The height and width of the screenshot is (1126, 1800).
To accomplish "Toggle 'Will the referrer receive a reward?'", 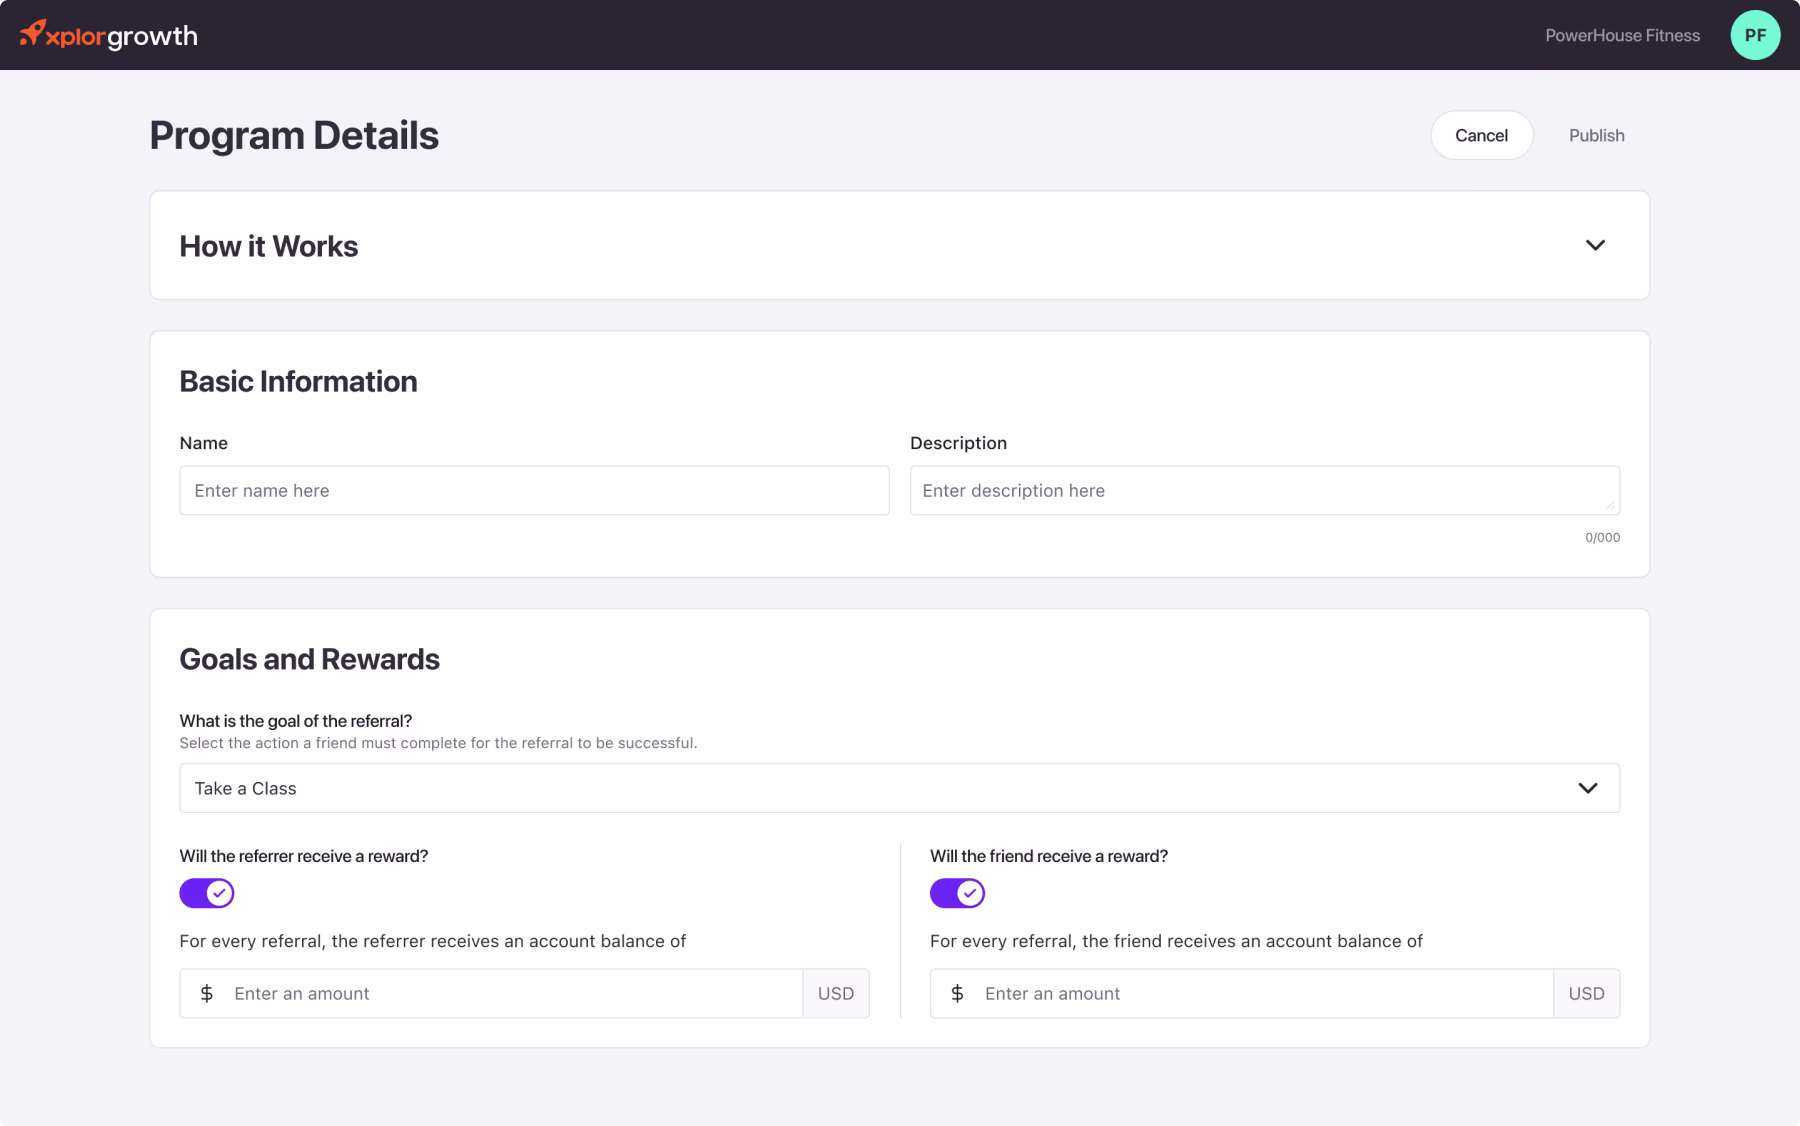I will point(207,893).
